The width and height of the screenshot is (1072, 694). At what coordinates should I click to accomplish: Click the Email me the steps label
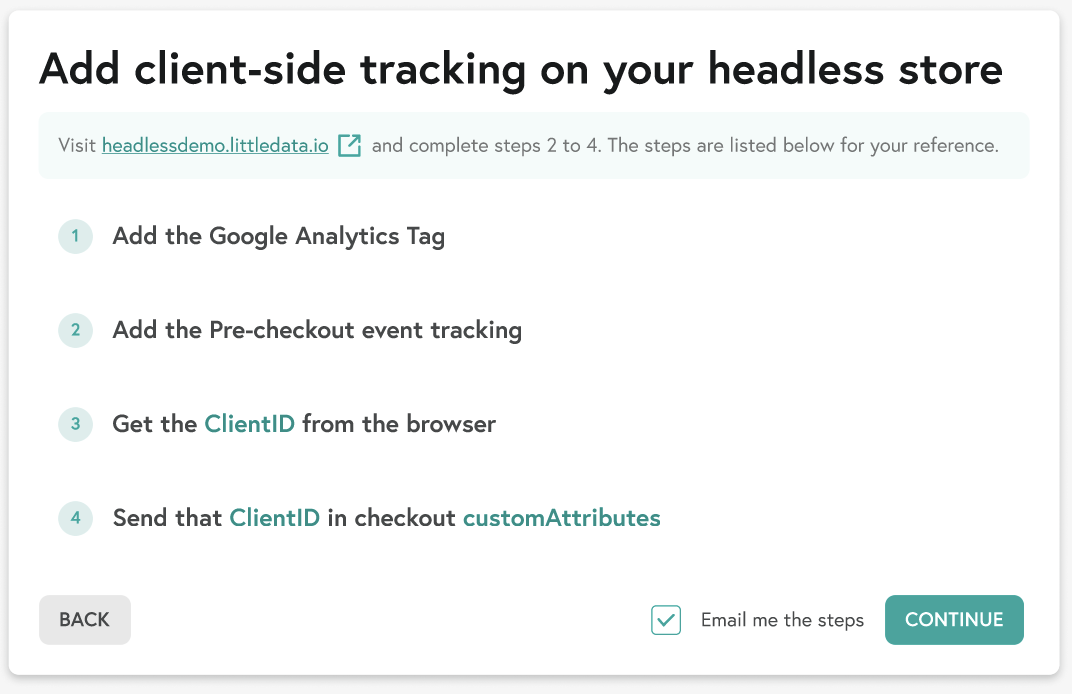pyautogui.click(x=782, y=620)
